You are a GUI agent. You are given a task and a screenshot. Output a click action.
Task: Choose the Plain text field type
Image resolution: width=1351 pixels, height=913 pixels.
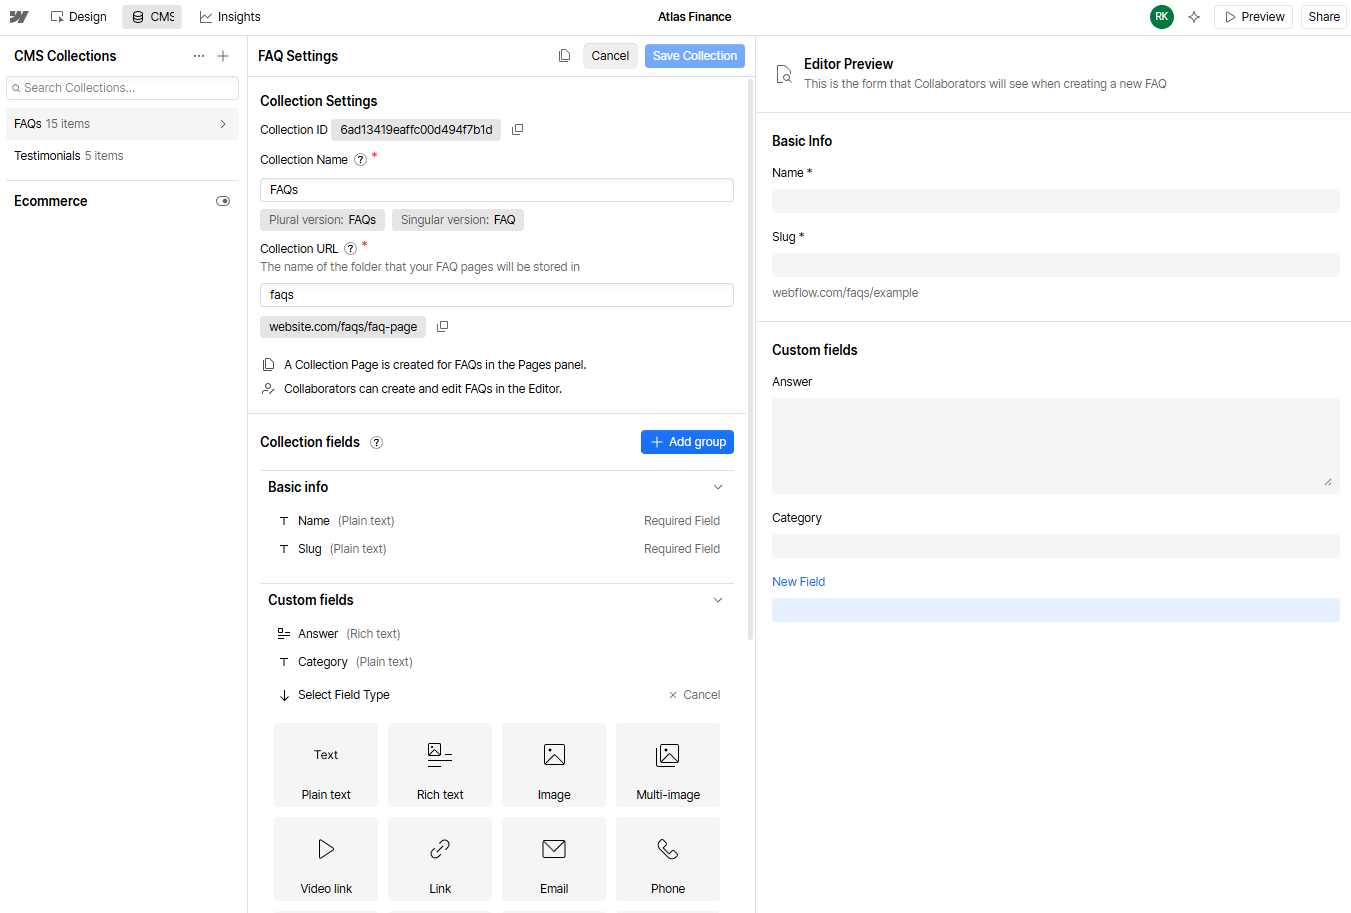[326, 765]
